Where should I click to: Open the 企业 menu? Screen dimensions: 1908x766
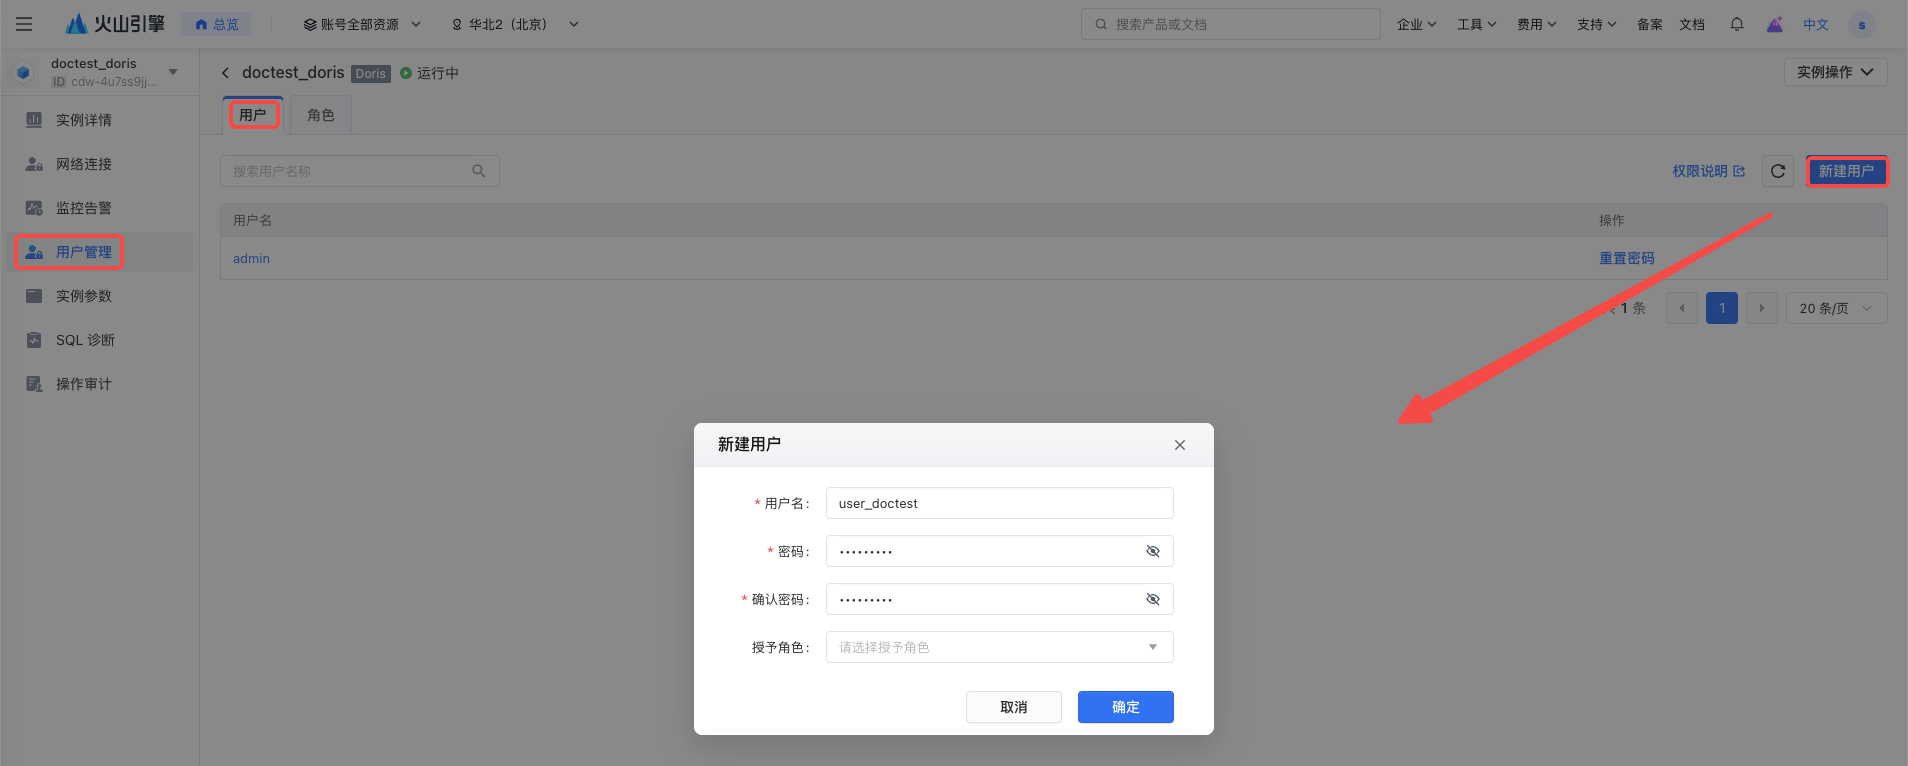tap(1416, 24)
